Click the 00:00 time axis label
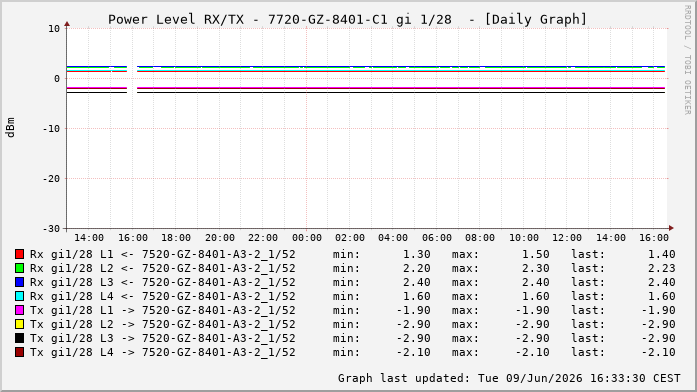Screen dimensions: 697x392 [307, 238]
